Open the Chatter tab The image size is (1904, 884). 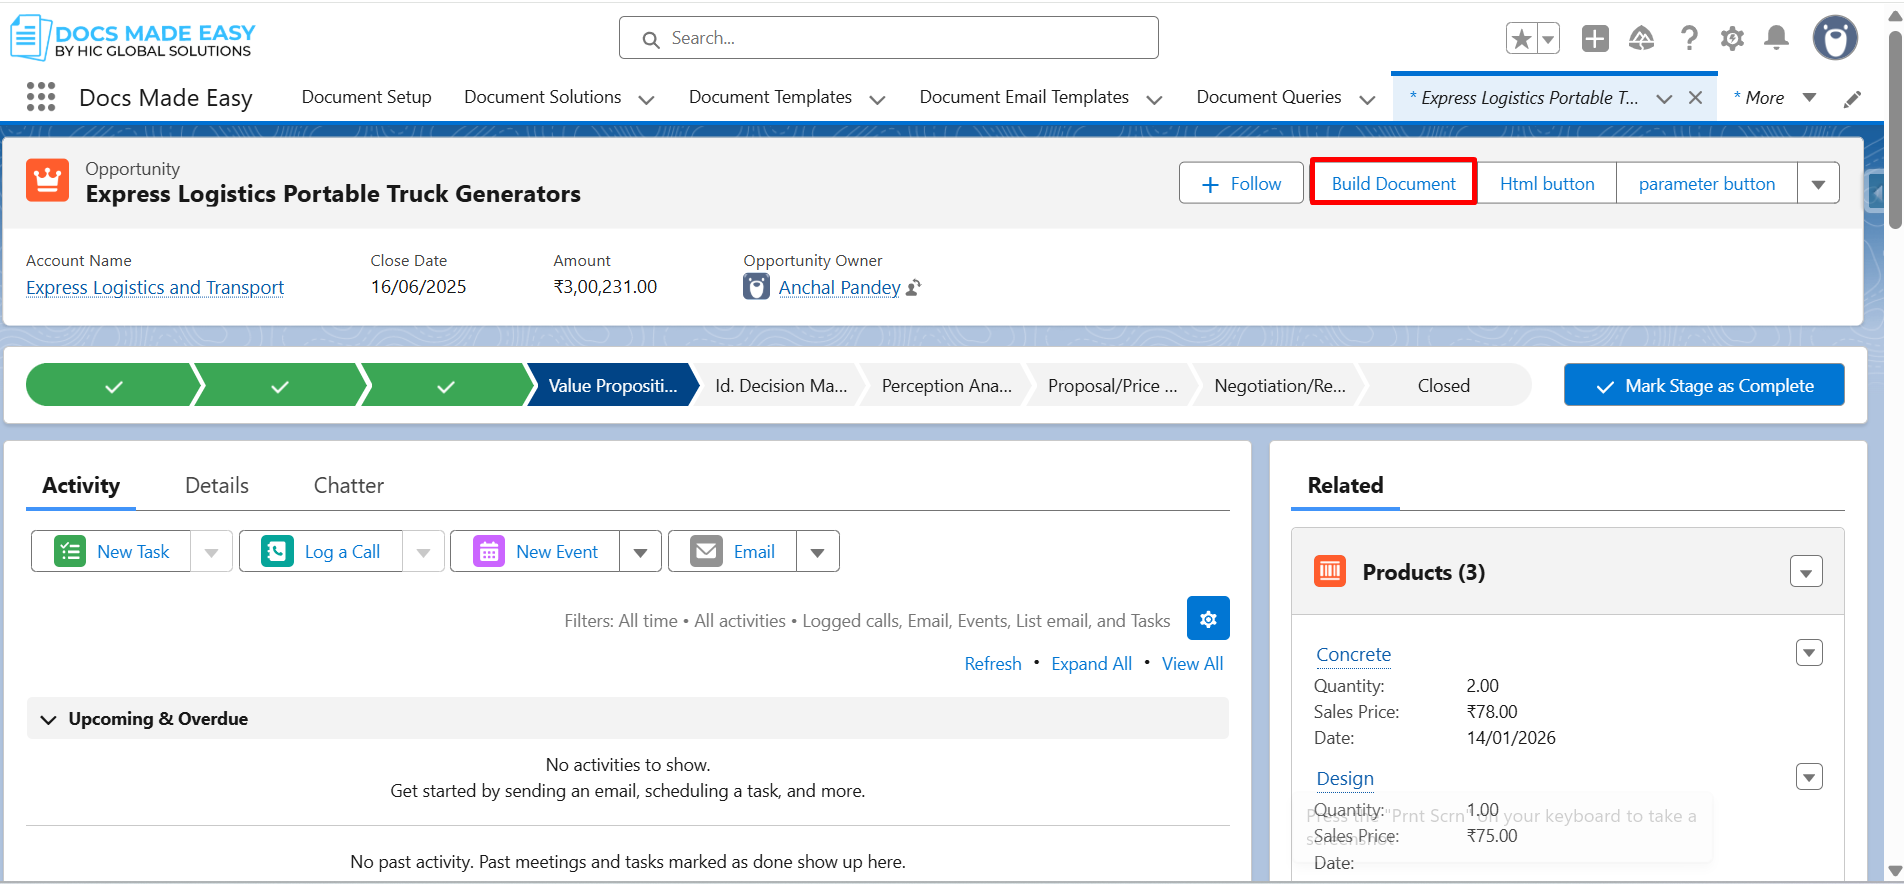point(348,486)
